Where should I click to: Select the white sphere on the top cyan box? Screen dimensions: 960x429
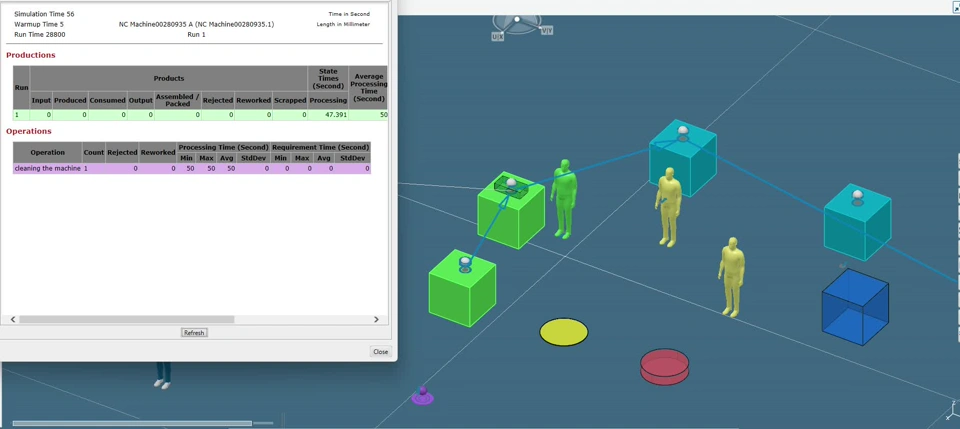pyautogui.click(x=683, y=130)
